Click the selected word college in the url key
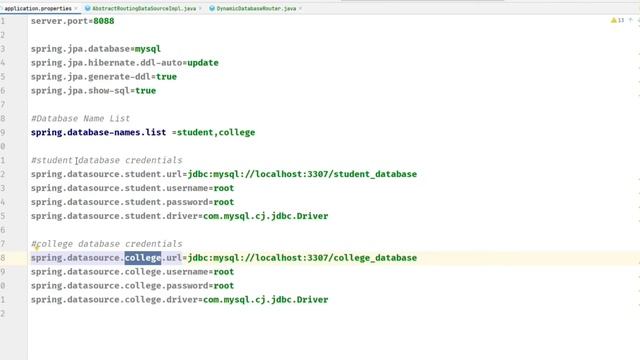 [143, 258]
